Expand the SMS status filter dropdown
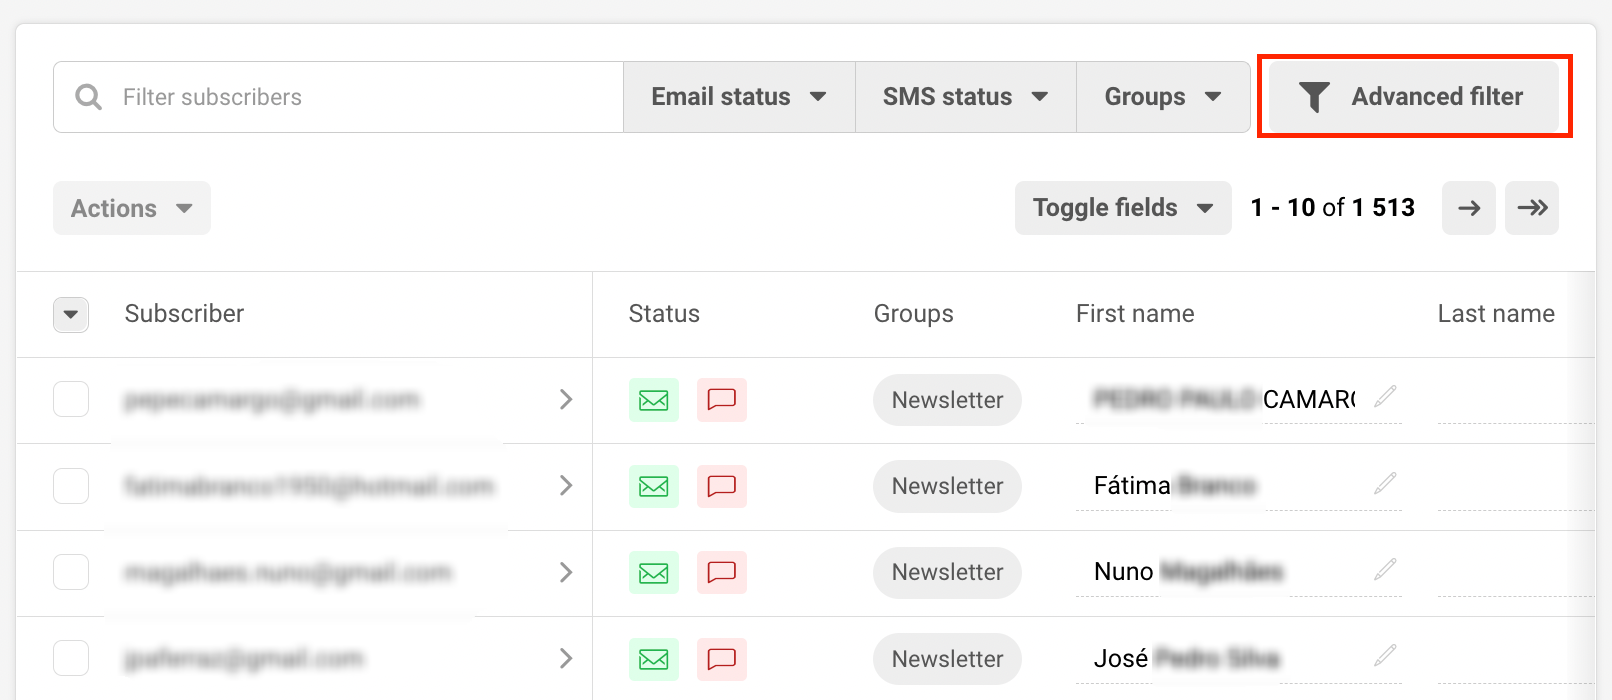 [965, 97]
